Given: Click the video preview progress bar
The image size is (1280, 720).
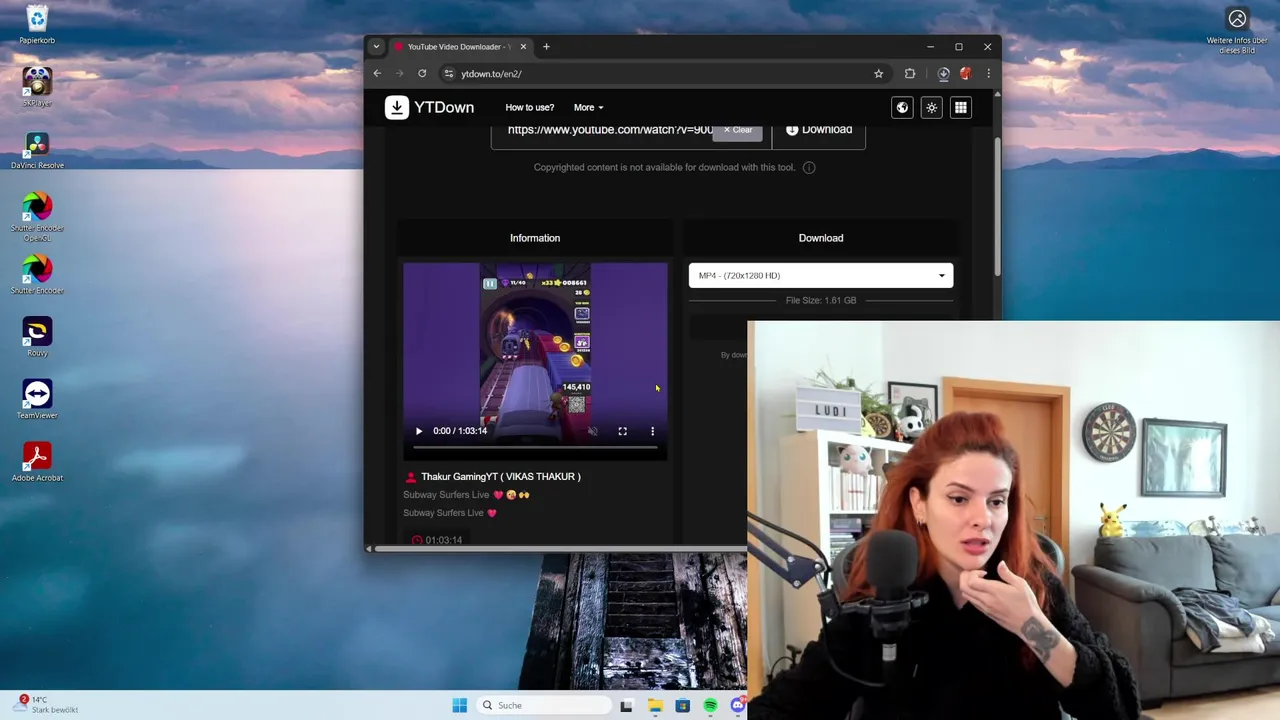Looking at the screenshot, I should coord(535,447).
